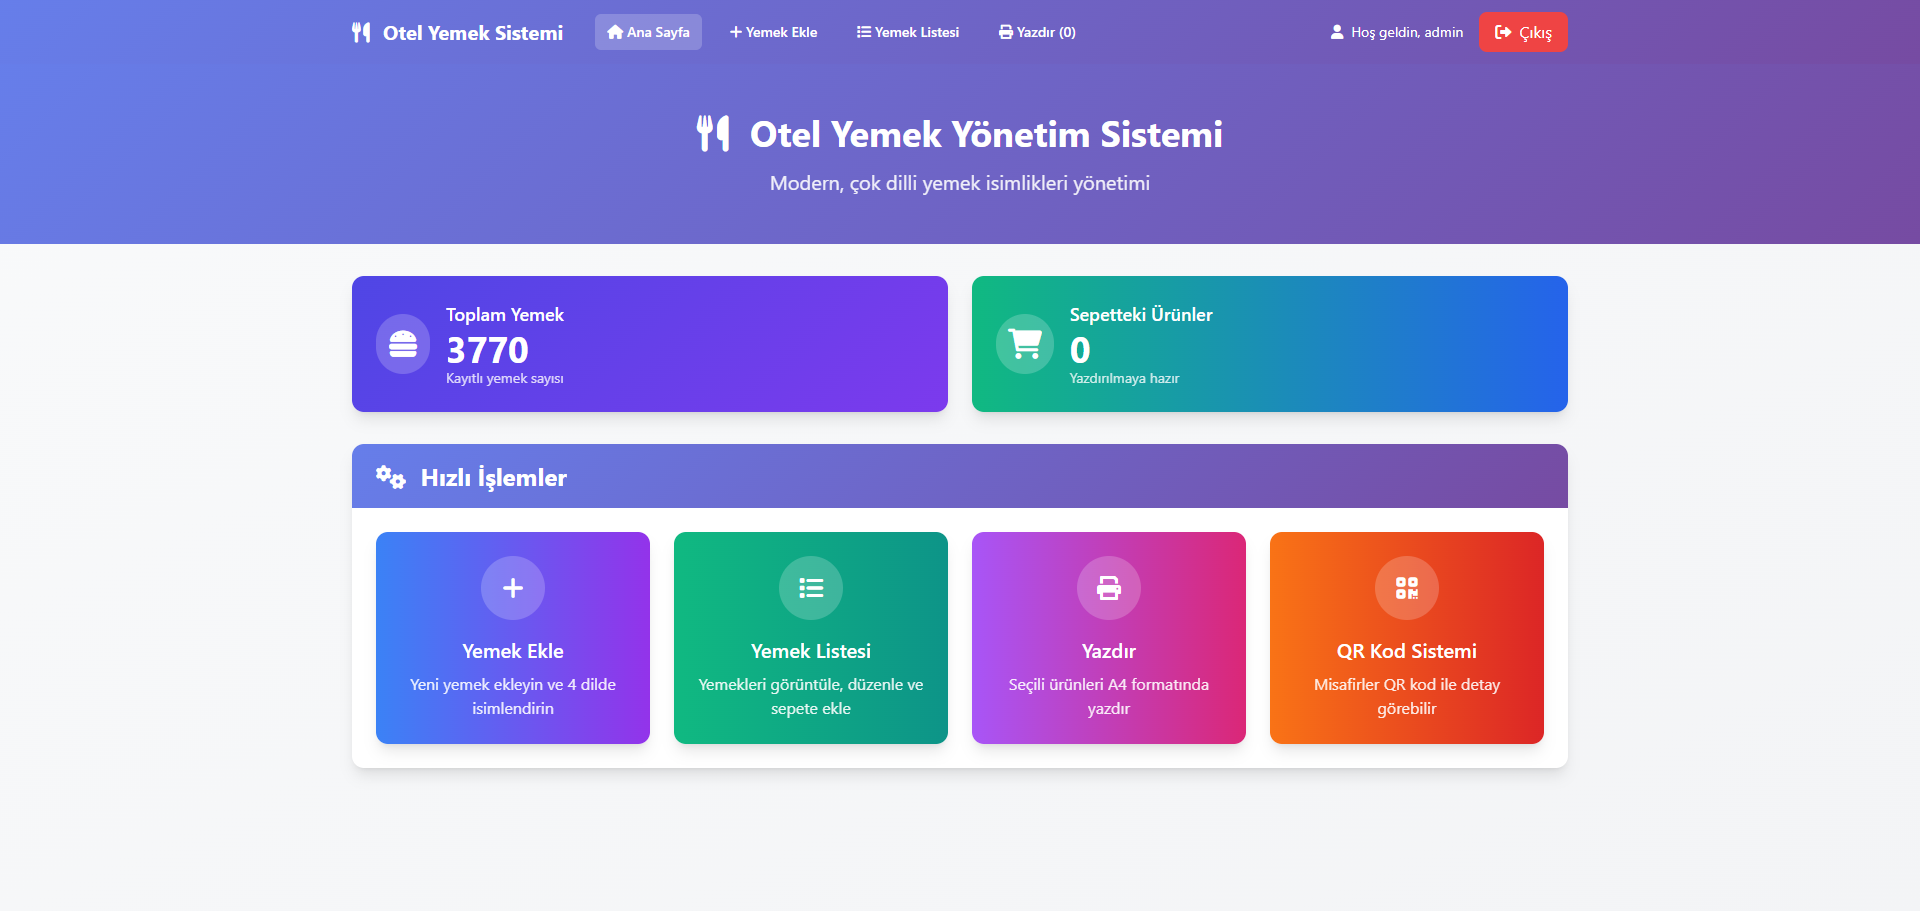Open Yemek Ekle in the navbar

(x=773, y=32)
